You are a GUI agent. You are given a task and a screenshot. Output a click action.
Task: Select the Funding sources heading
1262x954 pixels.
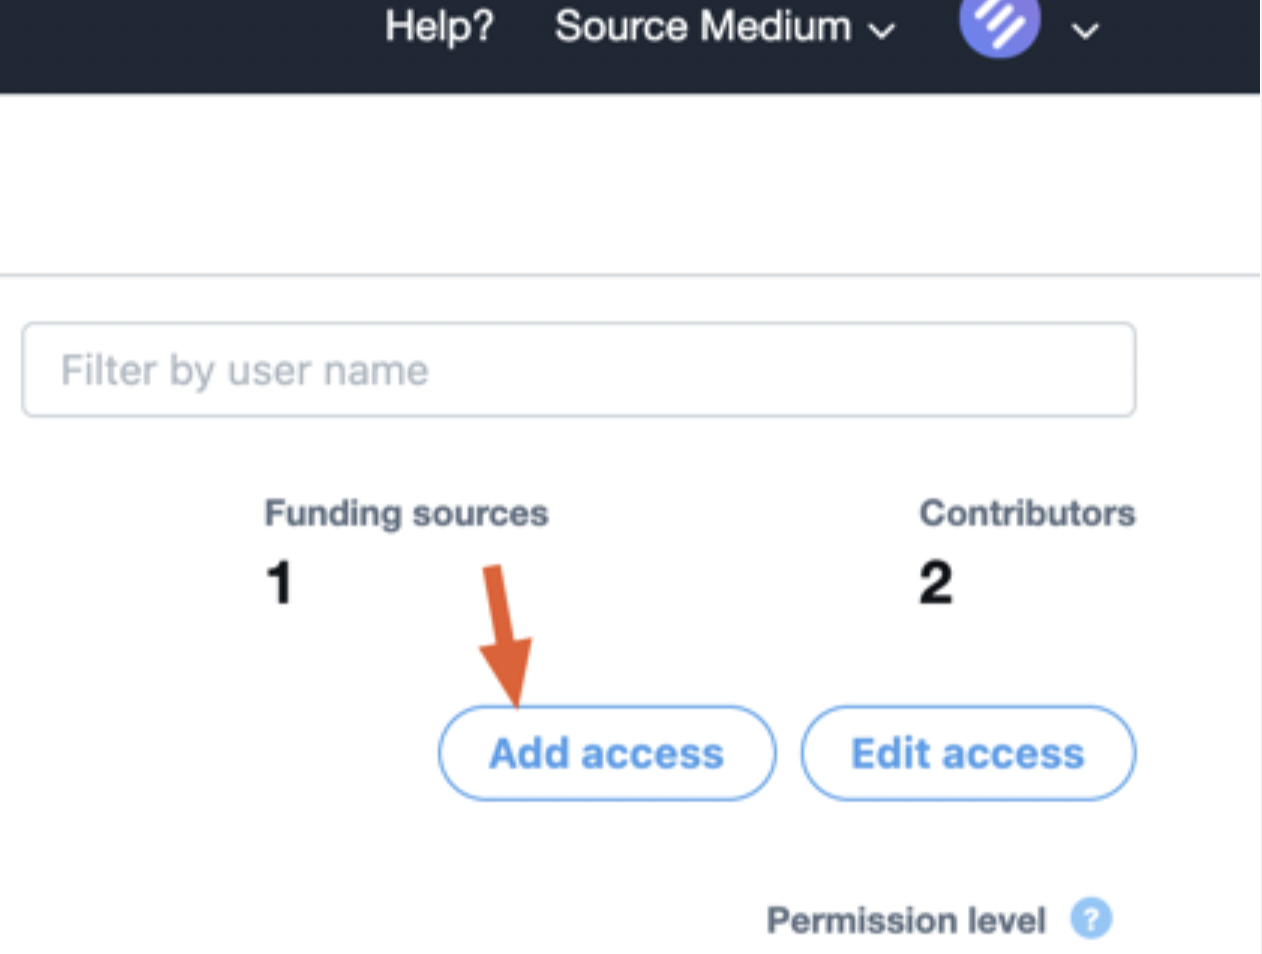[406, 513]
